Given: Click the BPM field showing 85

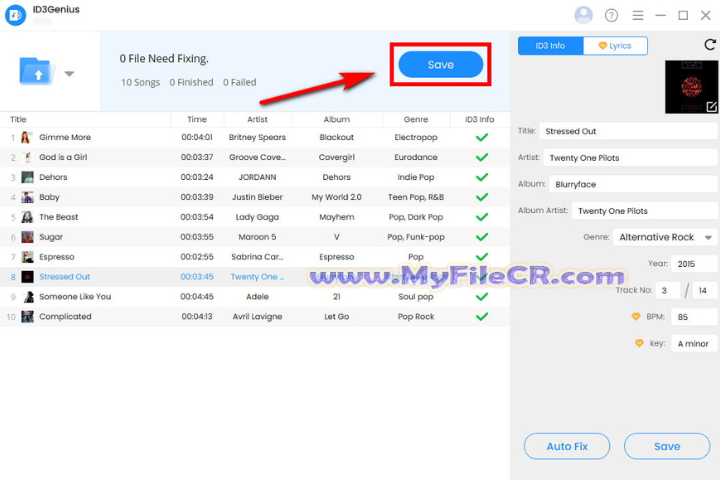Looking at the screenshot, I should coord(694,317).
